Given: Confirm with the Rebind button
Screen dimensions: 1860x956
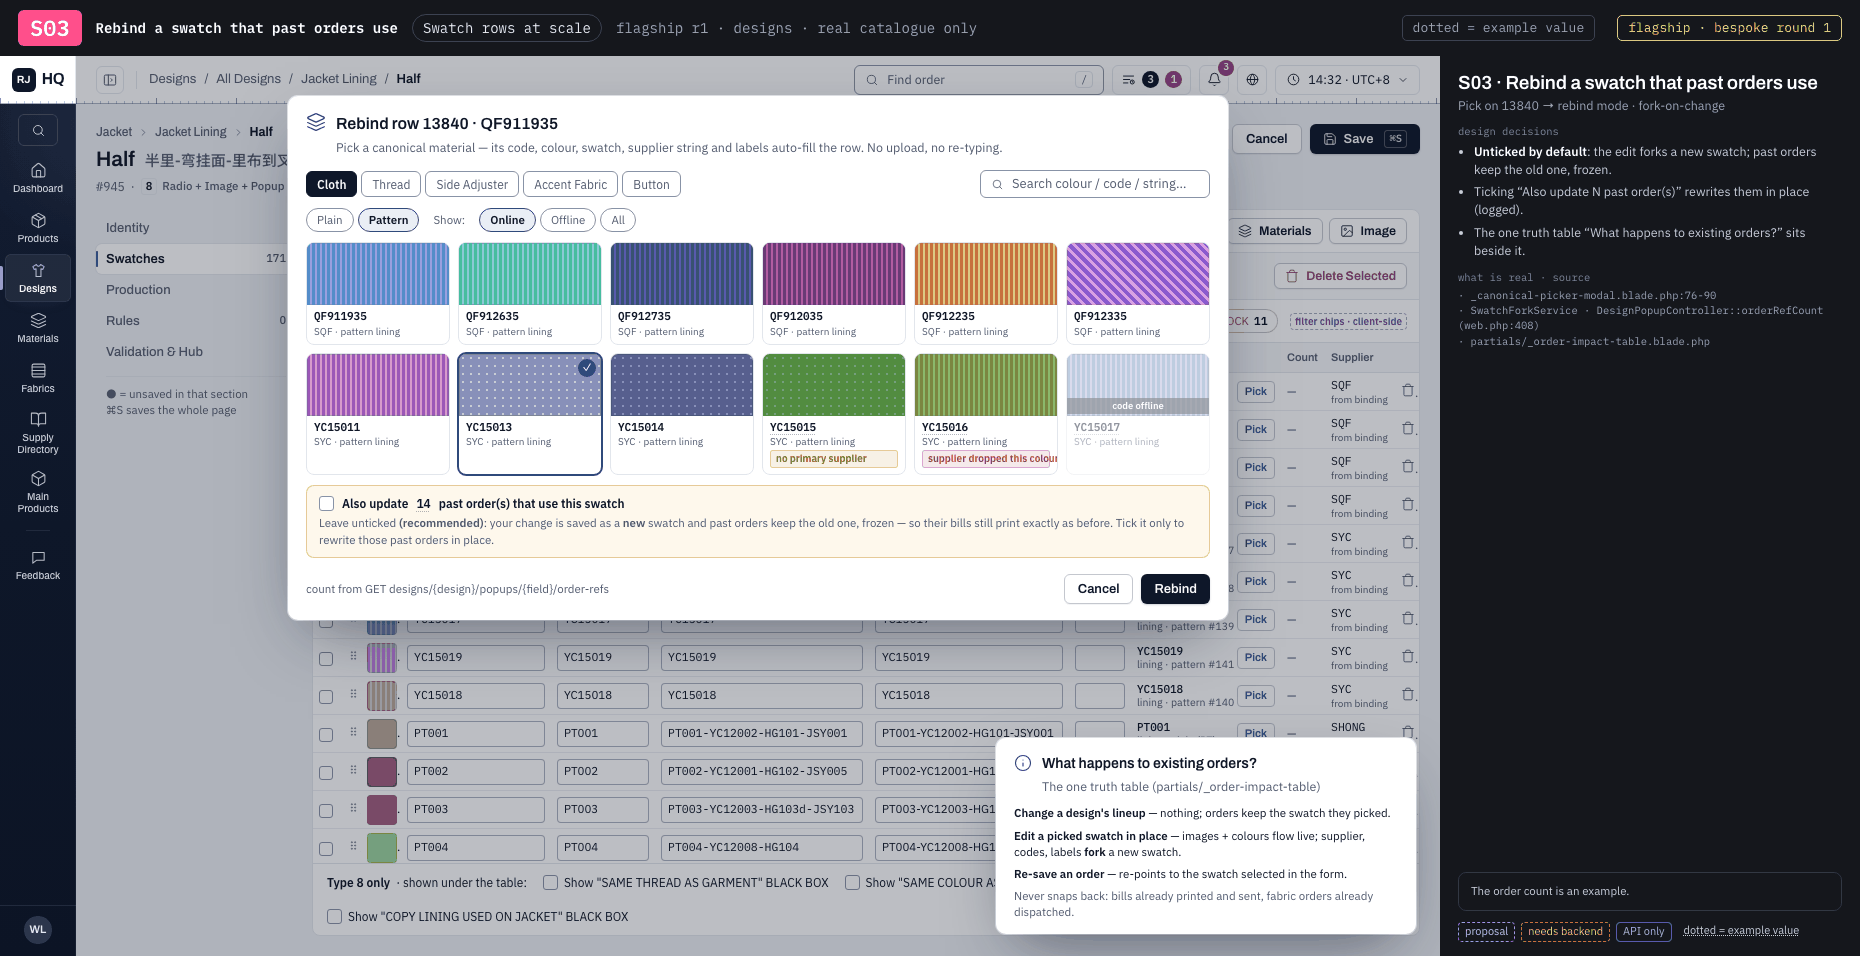Looking at the screenshot, I should point(1175,589).
